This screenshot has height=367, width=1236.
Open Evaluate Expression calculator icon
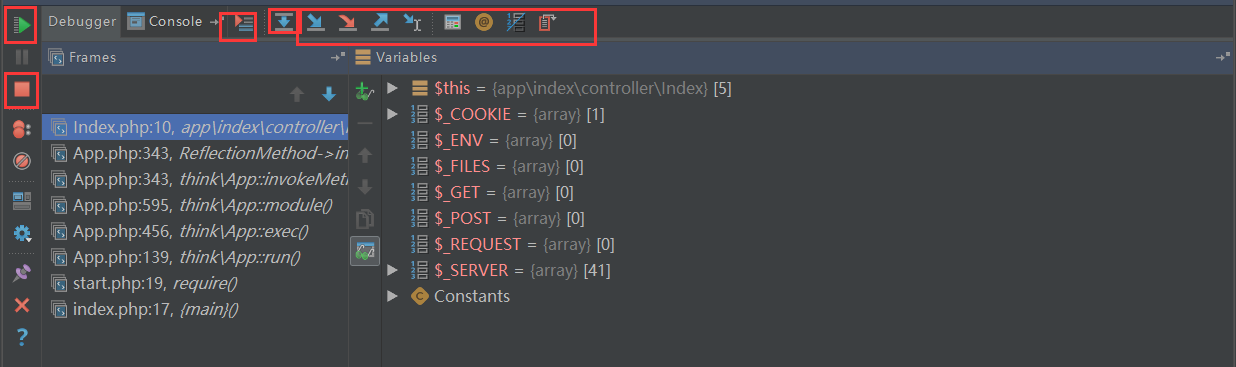point(453,22)
